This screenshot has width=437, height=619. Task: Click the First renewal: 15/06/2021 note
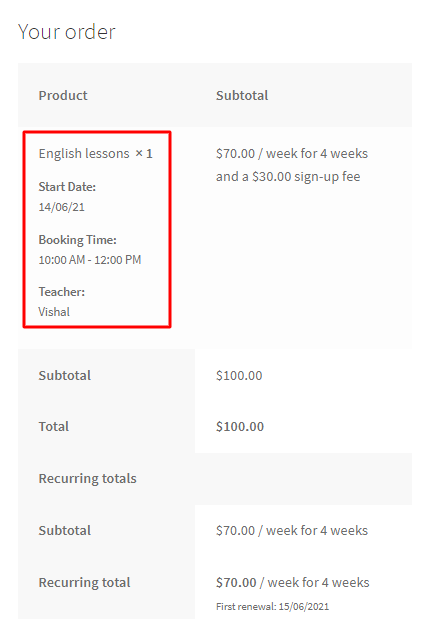272,607
